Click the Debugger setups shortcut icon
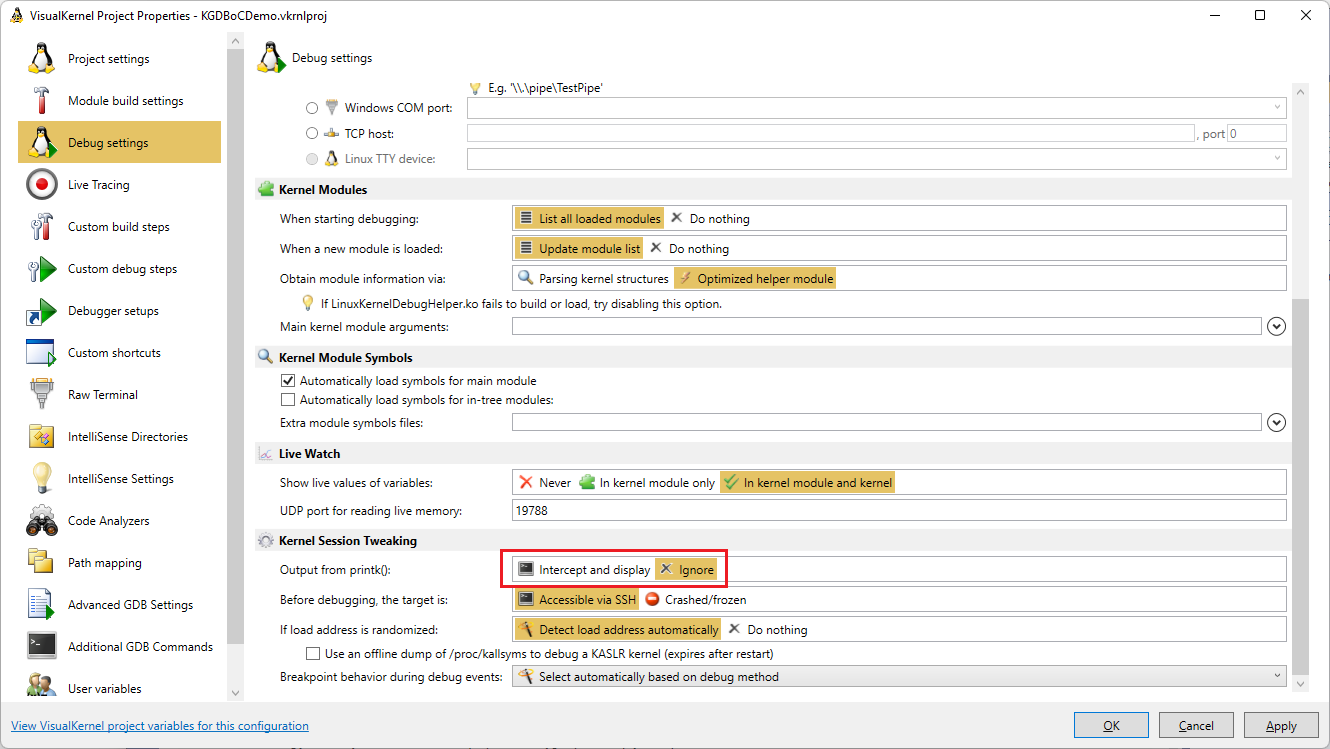 pos(41,311)
